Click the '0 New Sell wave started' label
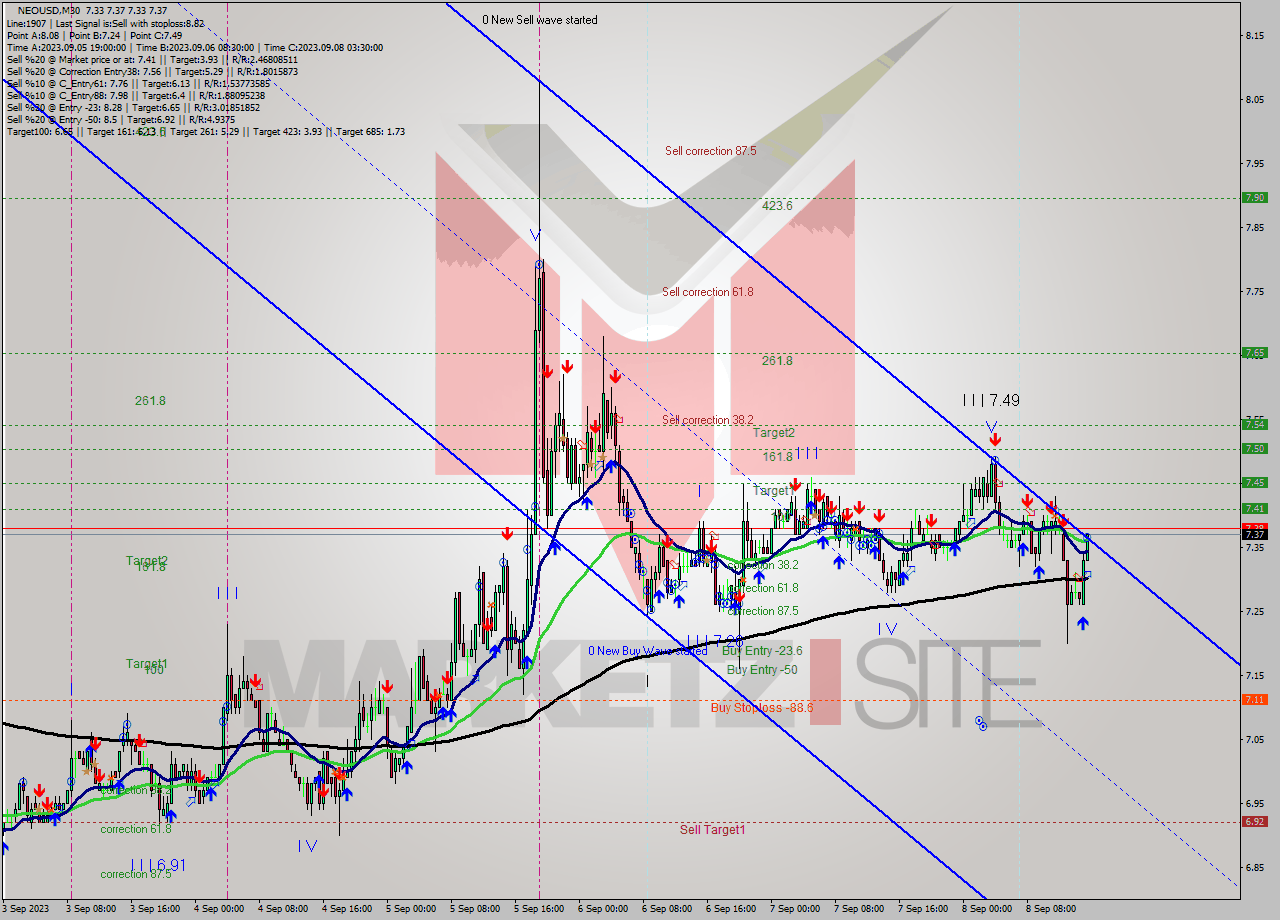The width and height of the screenshot is (1280, 920). click(540, 20)
